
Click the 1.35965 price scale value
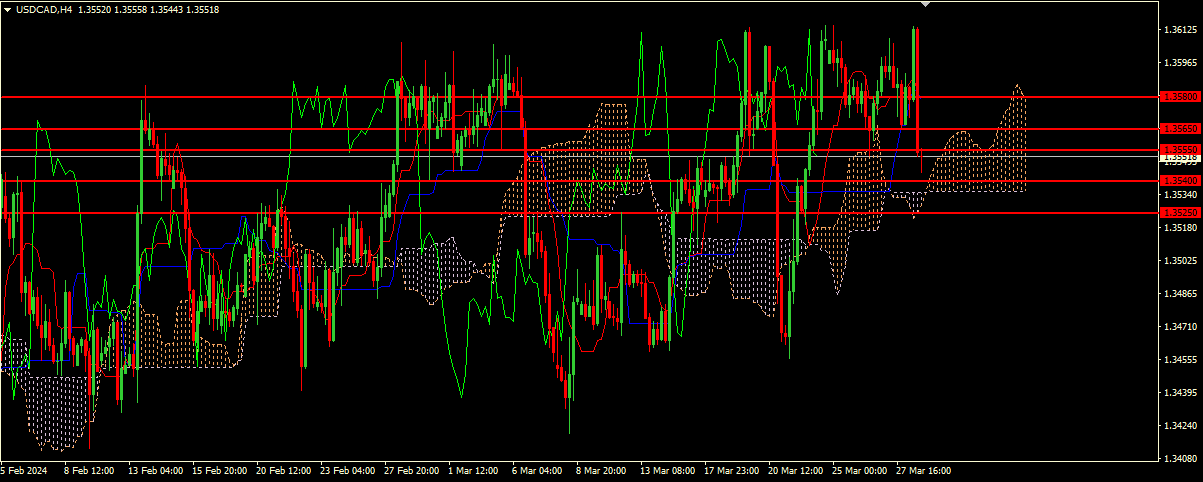1181,63
